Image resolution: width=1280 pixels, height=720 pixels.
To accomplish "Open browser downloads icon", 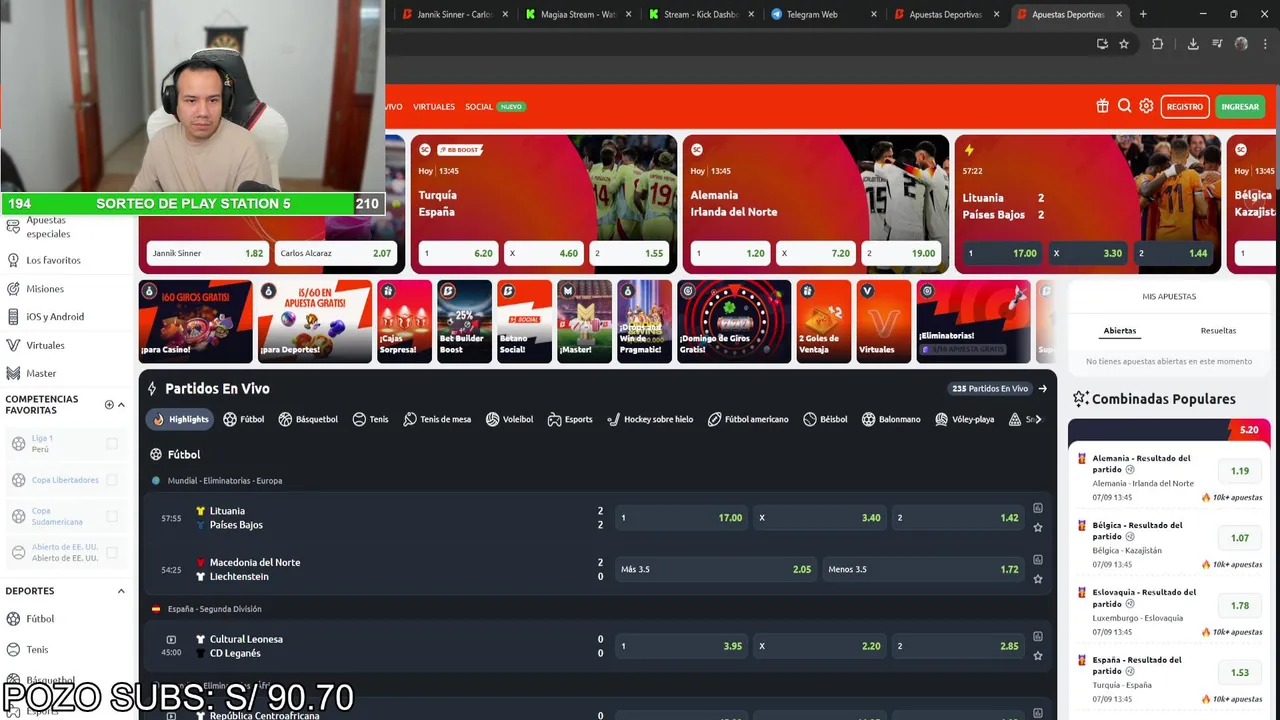I will (x=1193, y=44).
